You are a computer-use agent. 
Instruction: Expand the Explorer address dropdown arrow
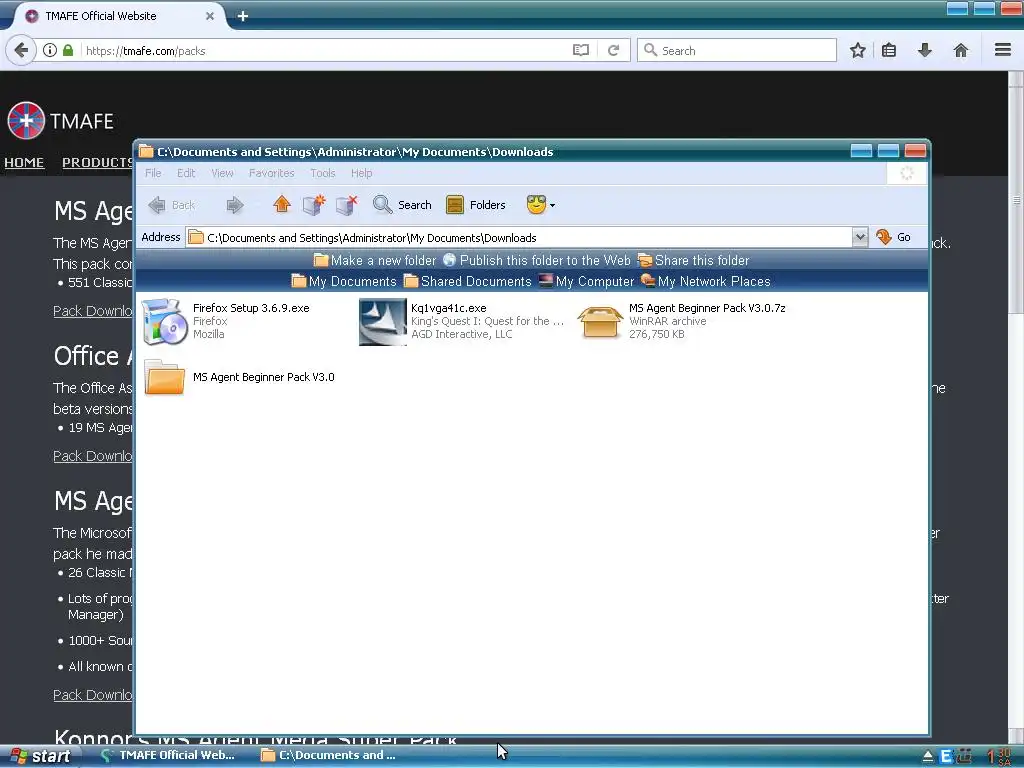point(860,237)
